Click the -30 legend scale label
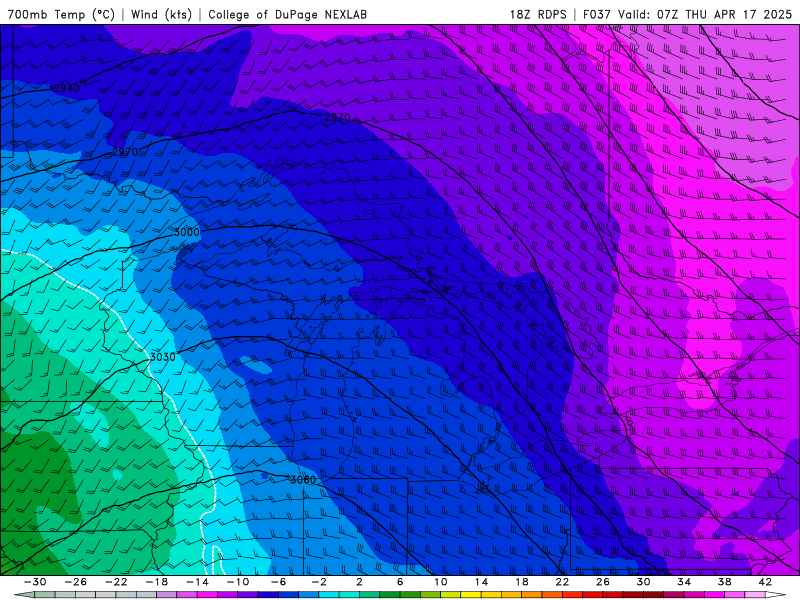This screenshot has width=800, height=600. point(35,582)
